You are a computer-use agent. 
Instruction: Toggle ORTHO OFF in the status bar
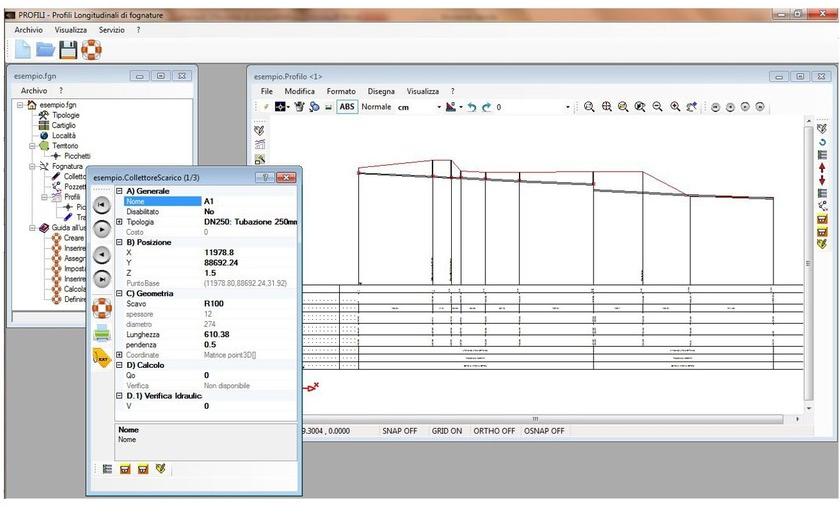coord(494,431)
